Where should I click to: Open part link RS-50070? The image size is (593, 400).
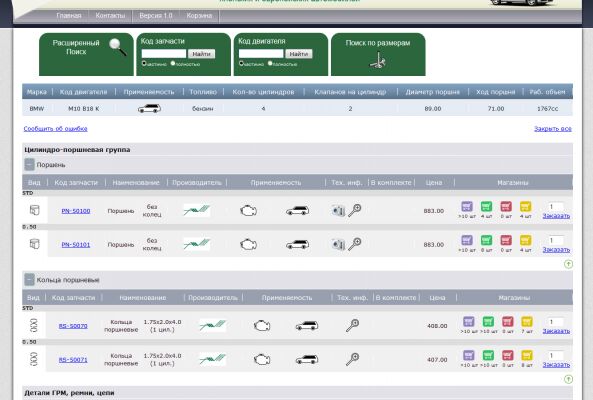[x=73, y=326]
